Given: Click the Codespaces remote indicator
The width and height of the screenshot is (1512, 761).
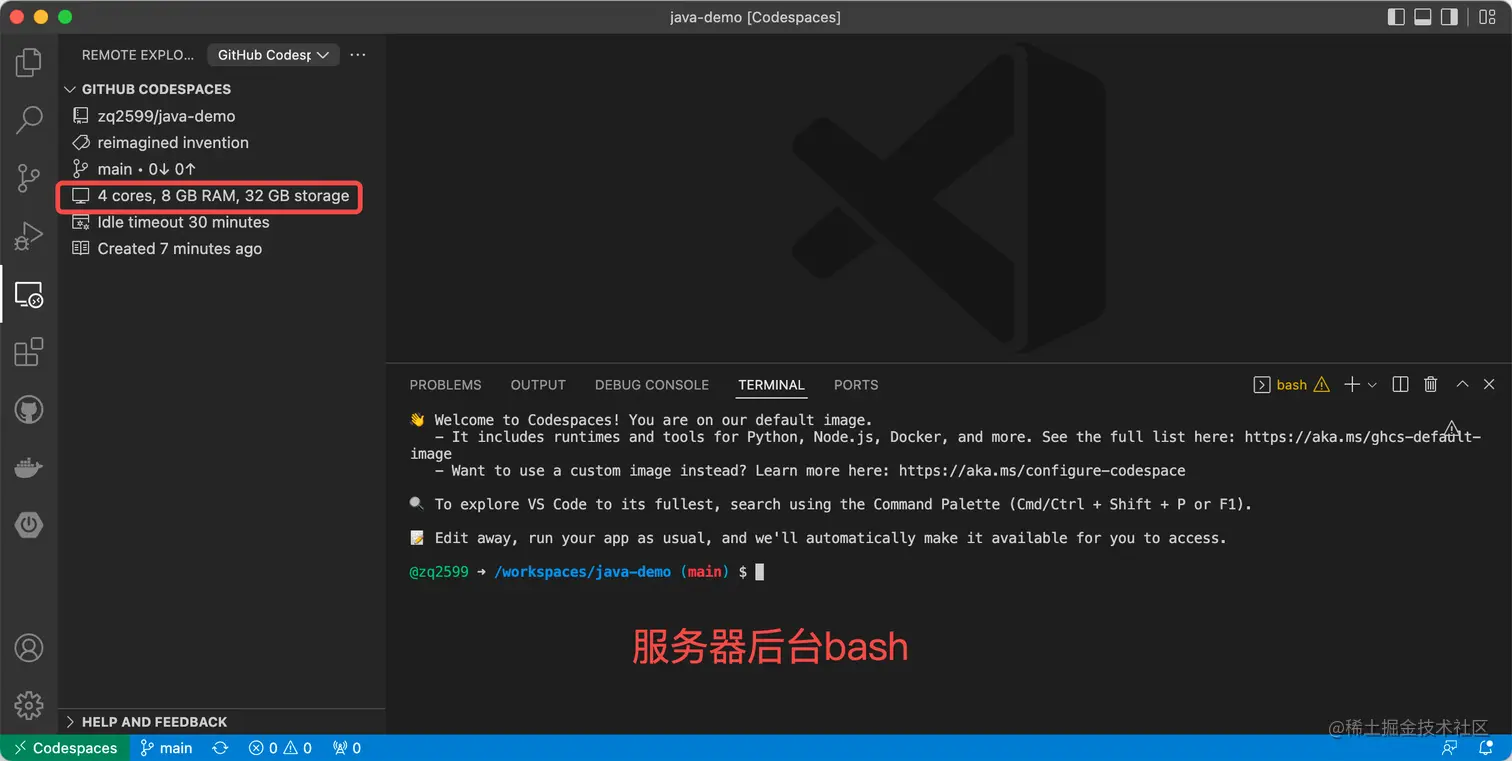Looking at the screenshot, I should click(x=65, y=748).
